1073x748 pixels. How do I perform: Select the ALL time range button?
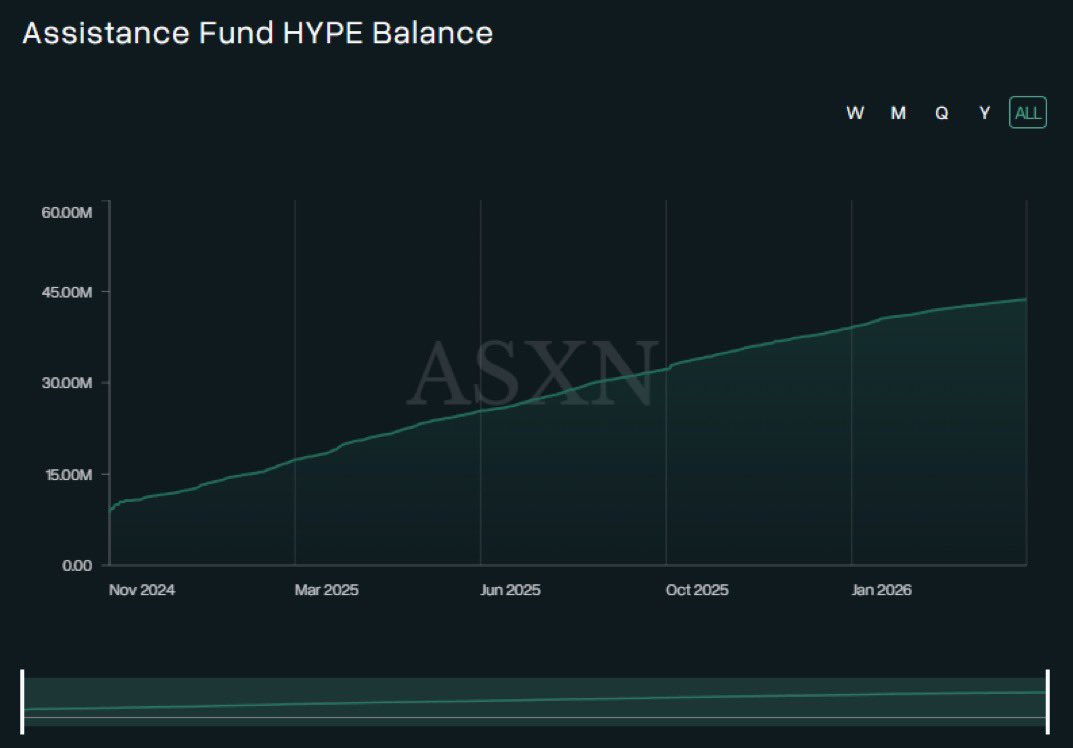pyautogui.click(x=1028, y=113)
